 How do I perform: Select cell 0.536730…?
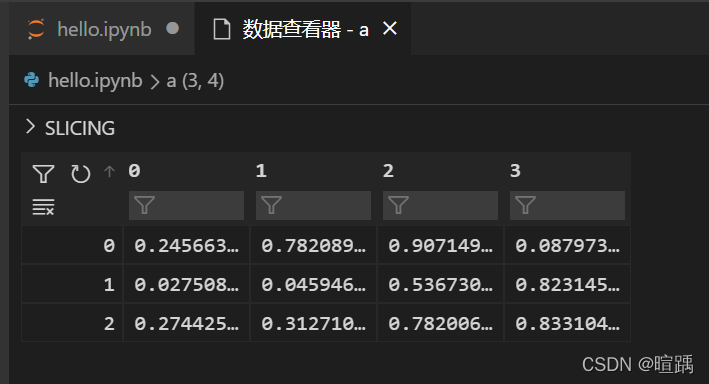pyautogui.click(x=440, y=284)
